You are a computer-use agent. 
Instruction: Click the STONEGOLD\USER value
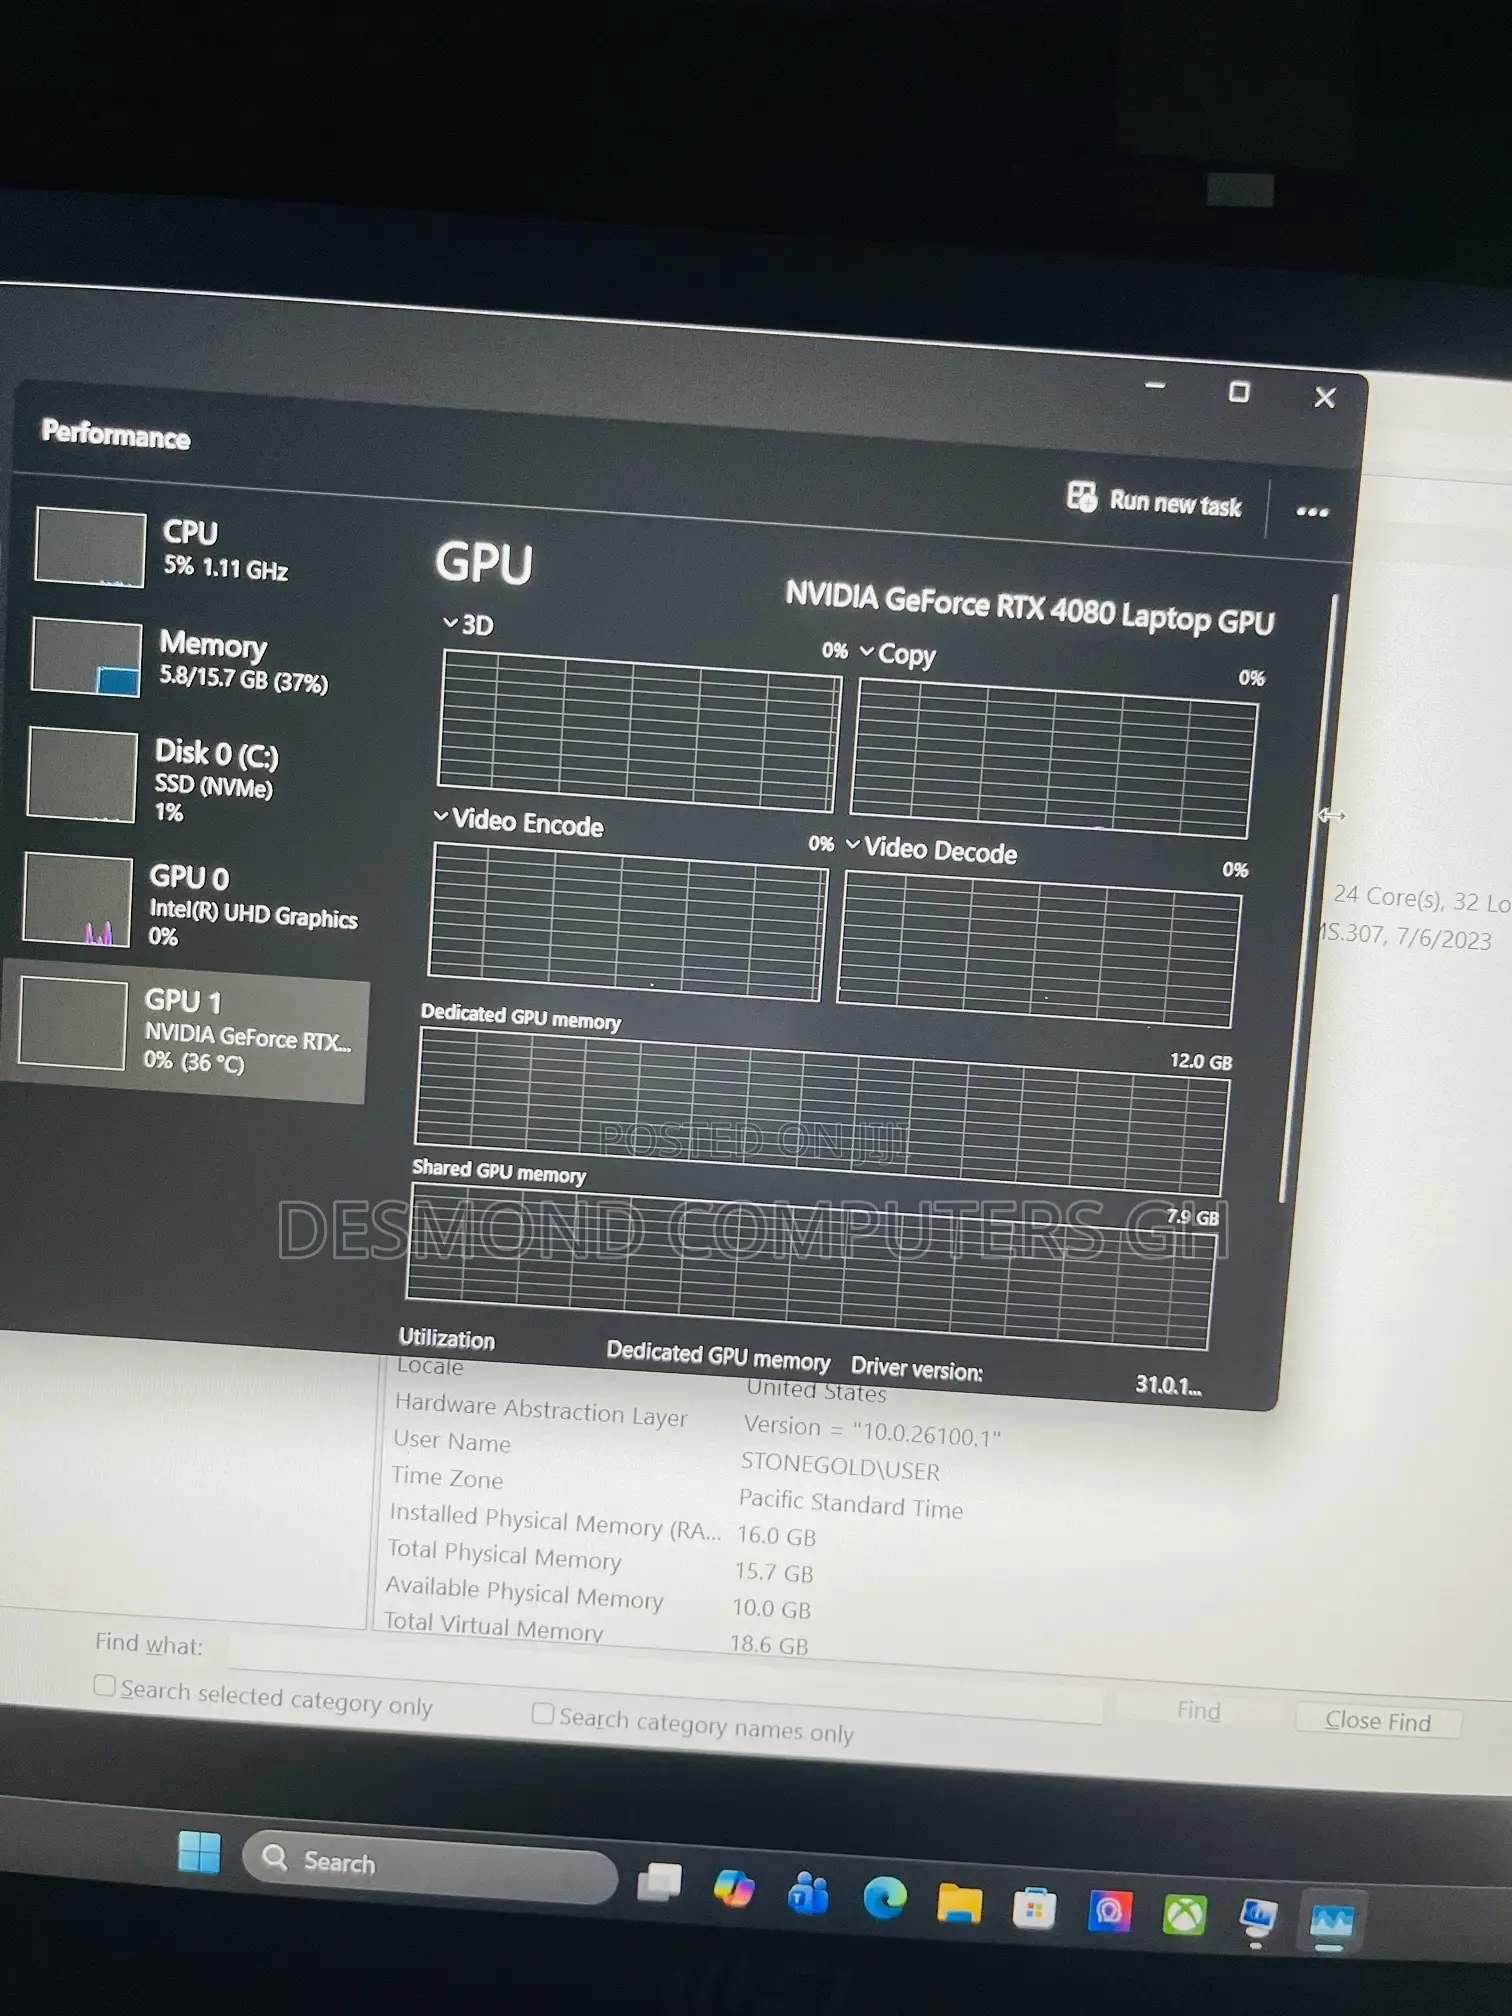click(840, 1466)
